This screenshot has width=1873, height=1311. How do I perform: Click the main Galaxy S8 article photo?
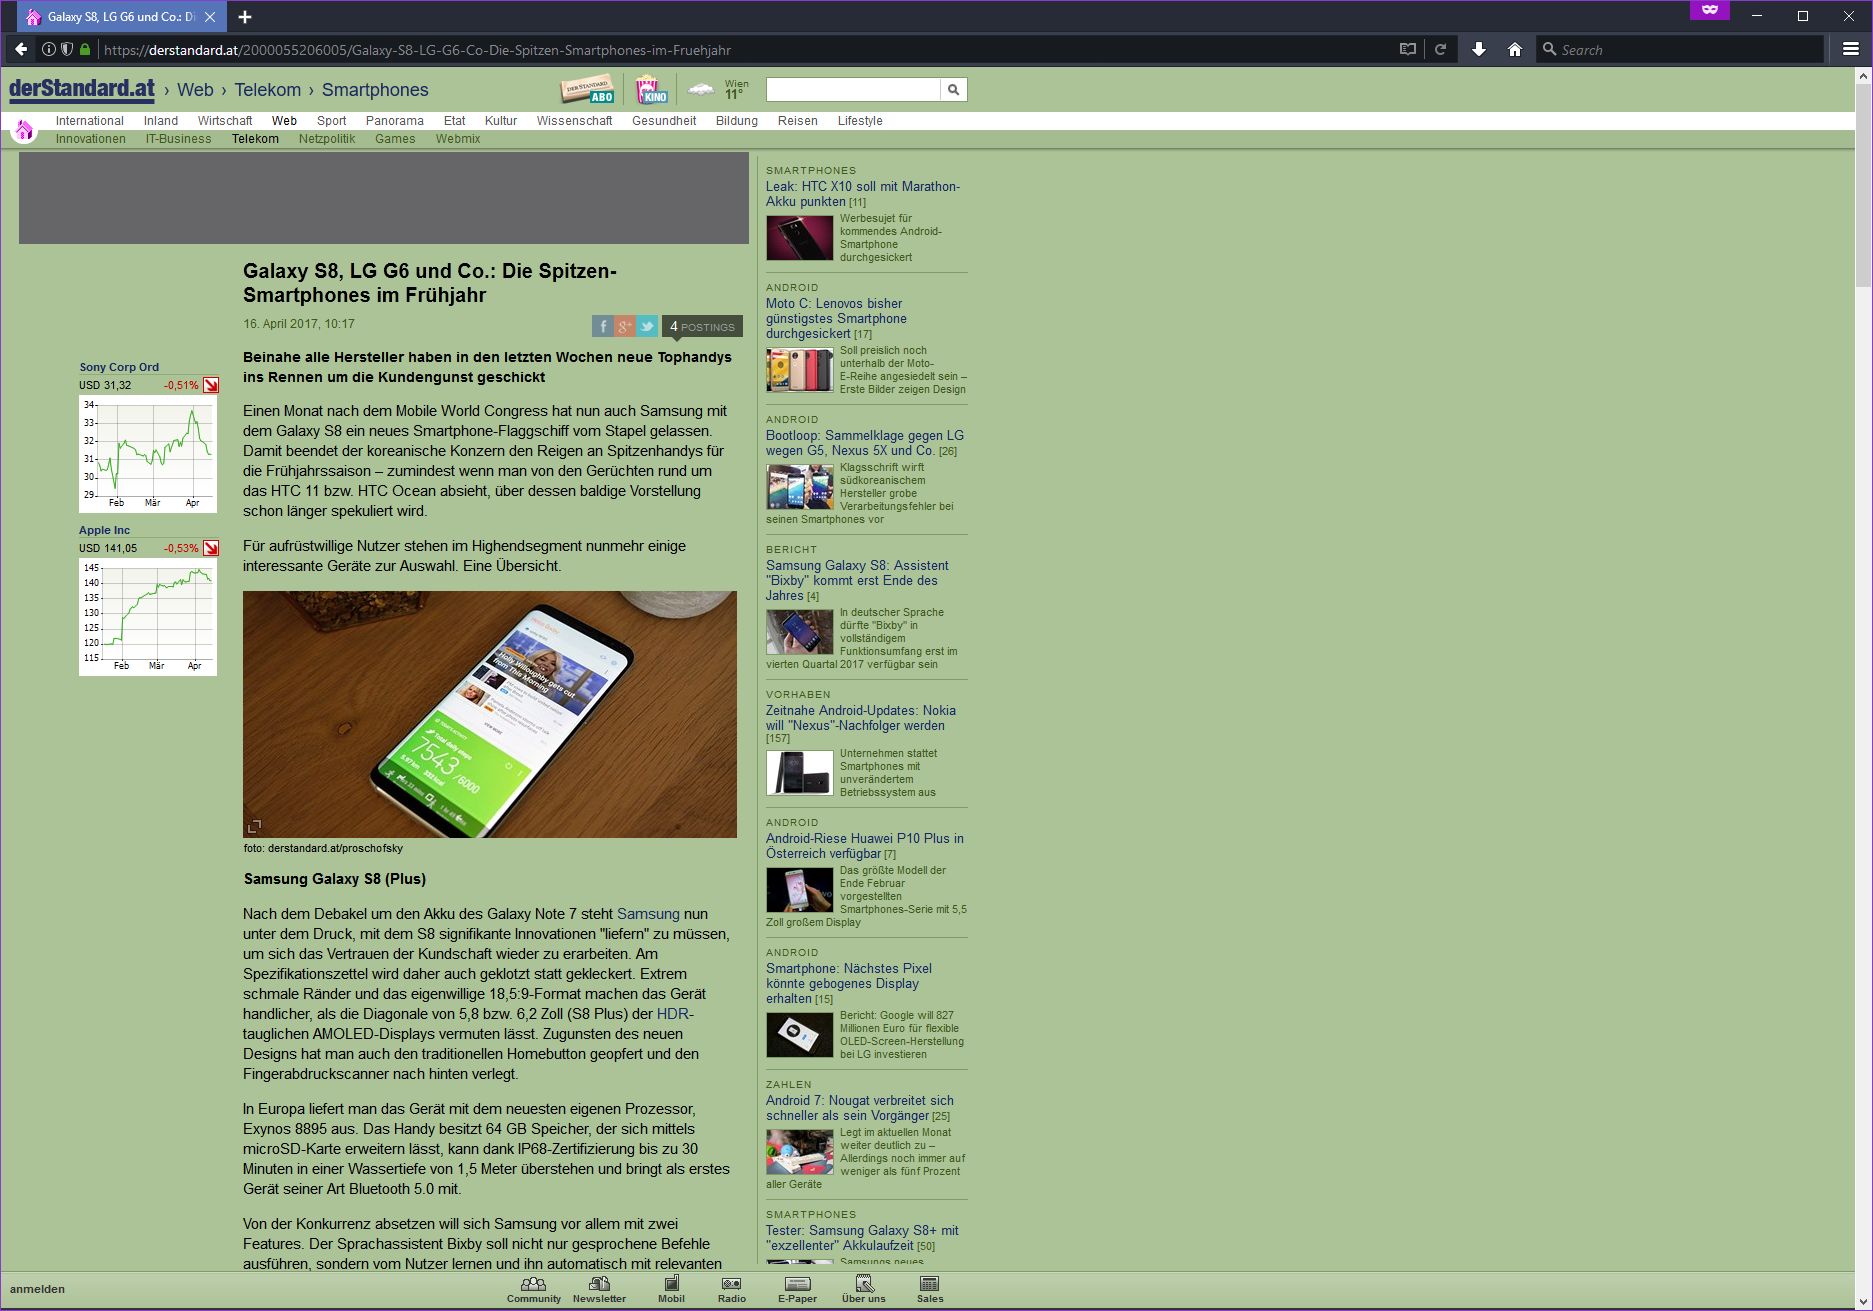point(490,714)
